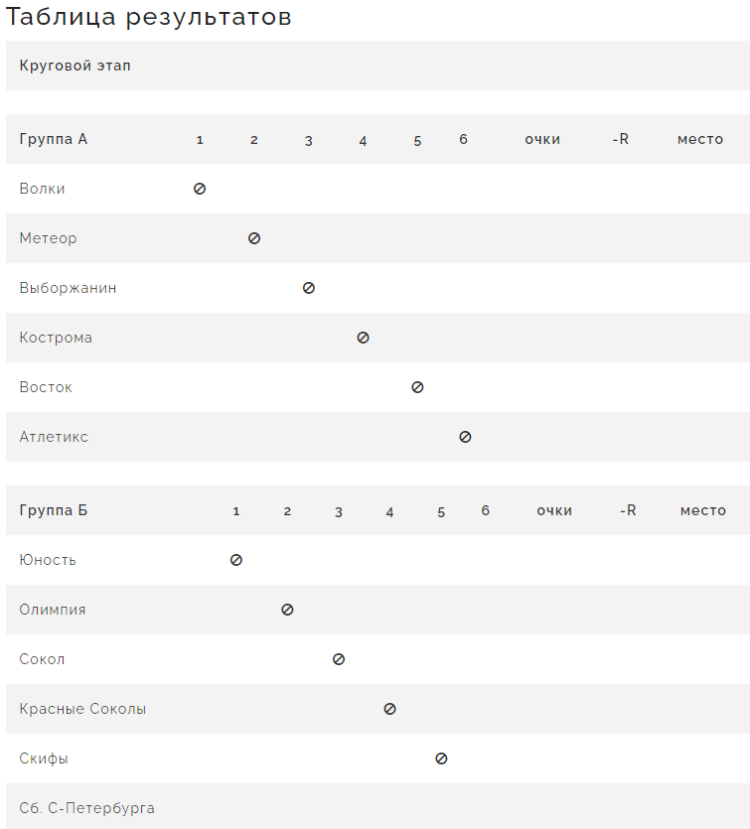
Task: Open the Красные Соколы team name
Action: coord(83,709)
